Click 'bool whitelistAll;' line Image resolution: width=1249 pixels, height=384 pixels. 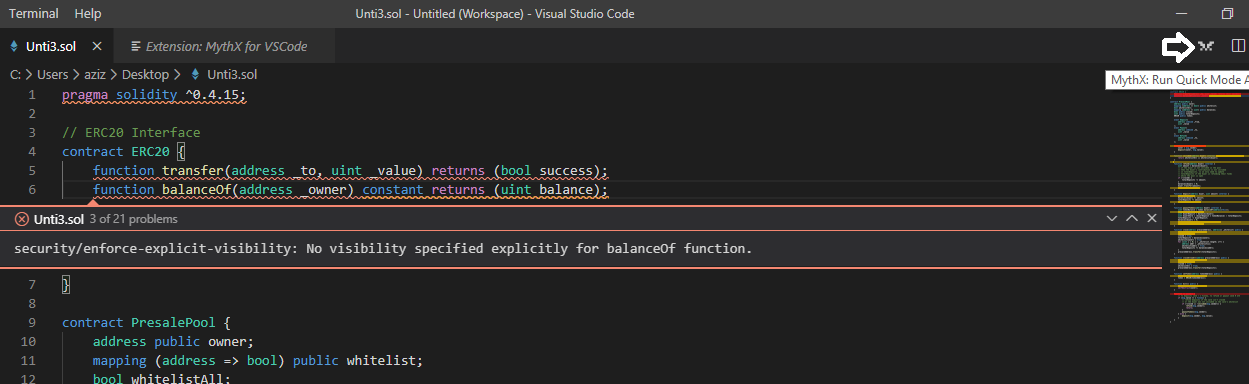point(162,378)
